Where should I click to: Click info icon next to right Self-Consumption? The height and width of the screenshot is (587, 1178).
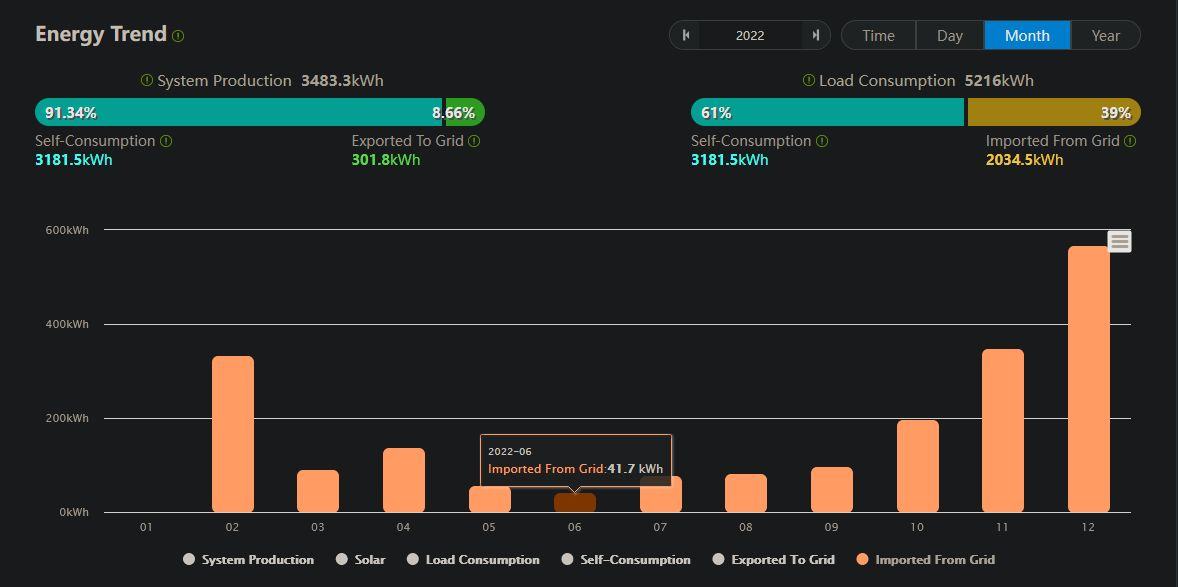tap(822, 141)
